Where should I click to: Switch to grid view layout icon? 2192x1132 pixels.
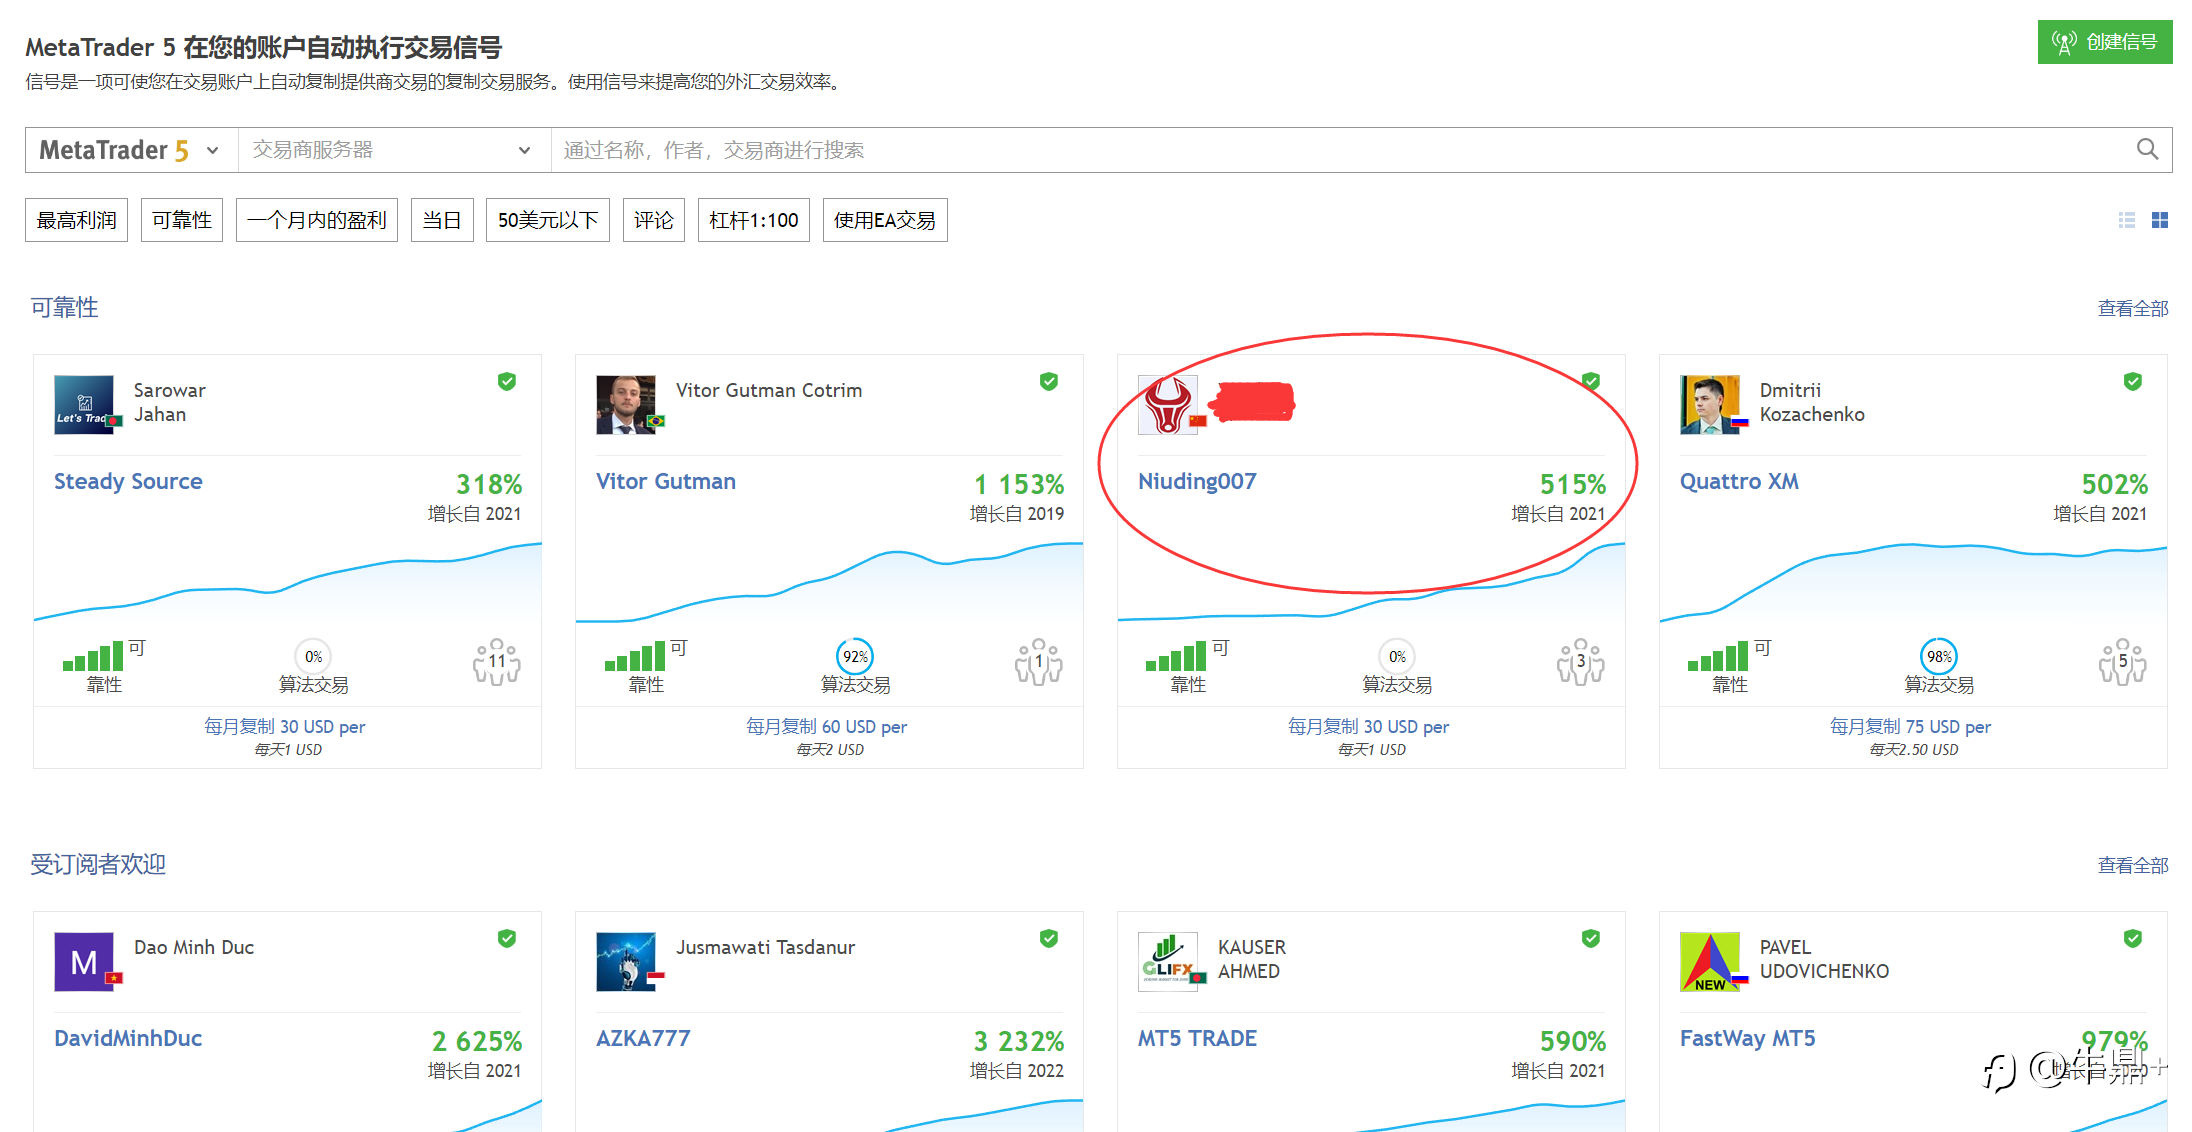click(2160, 220)
